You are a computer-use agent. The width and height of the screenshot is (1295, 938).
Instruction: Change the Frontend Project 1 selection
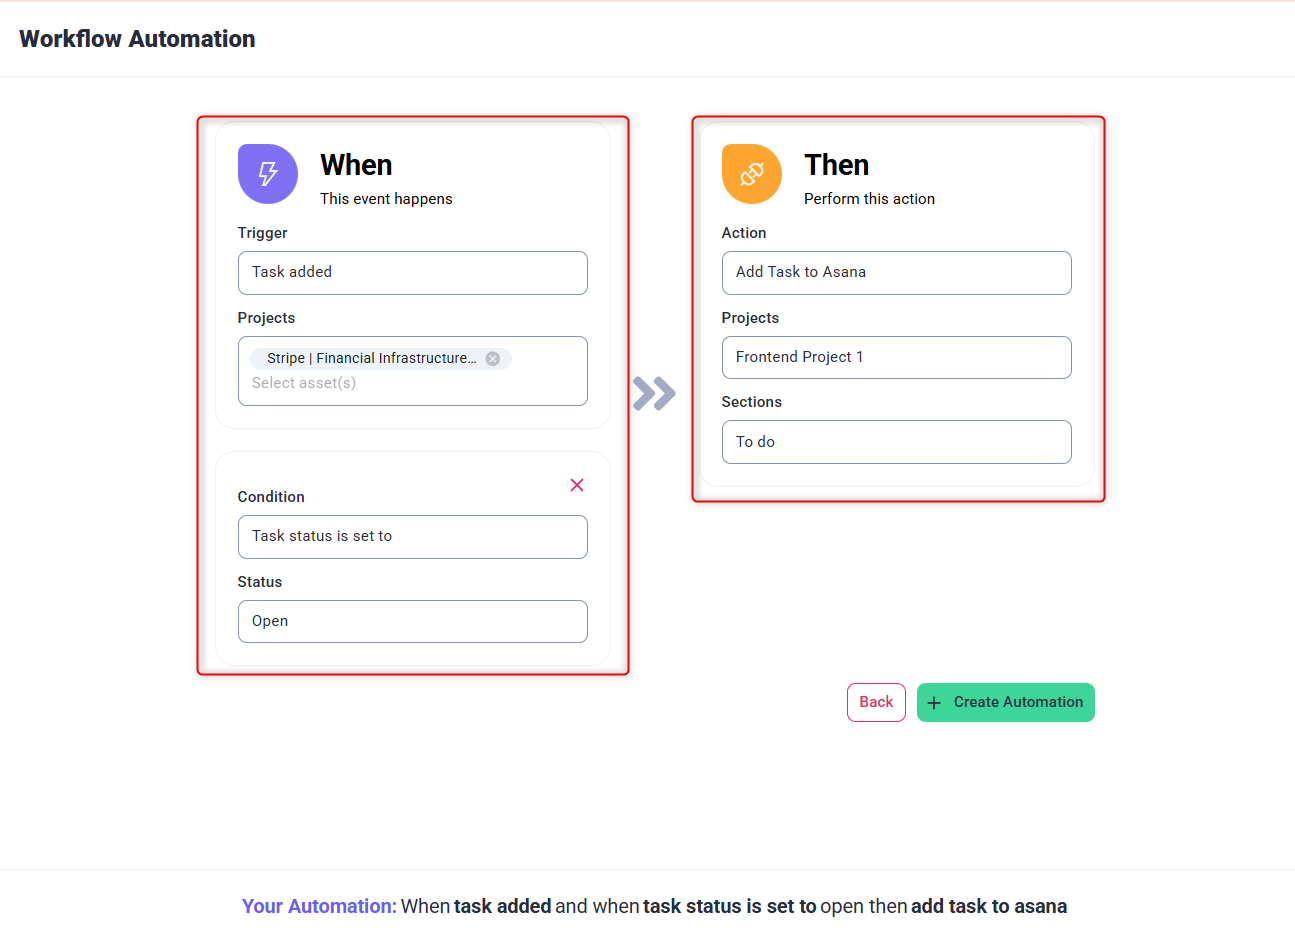point(896,357)
